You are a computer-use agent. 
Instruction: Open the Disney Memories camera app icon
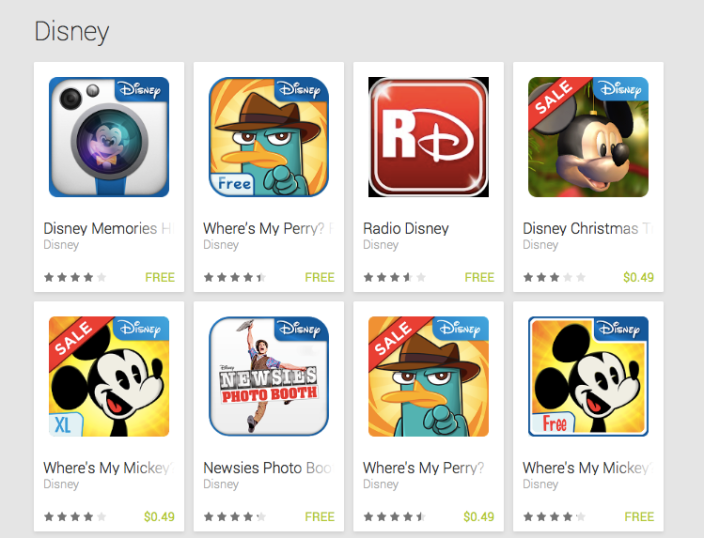click(109, 137)
